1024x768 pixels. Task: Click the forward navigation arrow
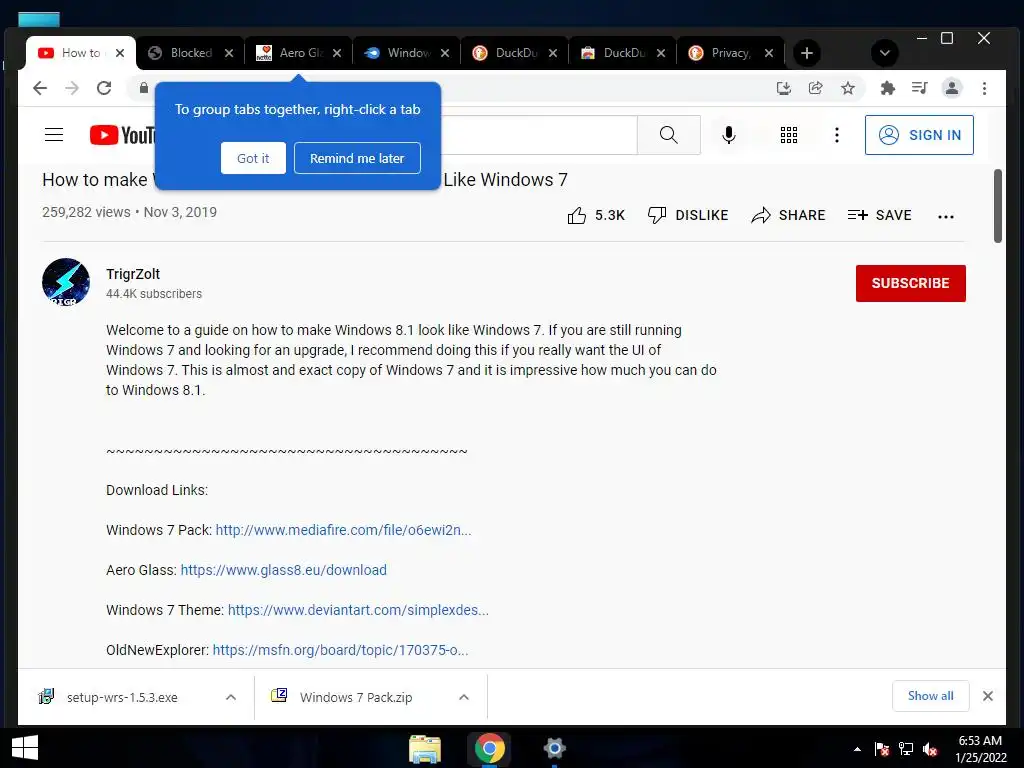(72, 88)
